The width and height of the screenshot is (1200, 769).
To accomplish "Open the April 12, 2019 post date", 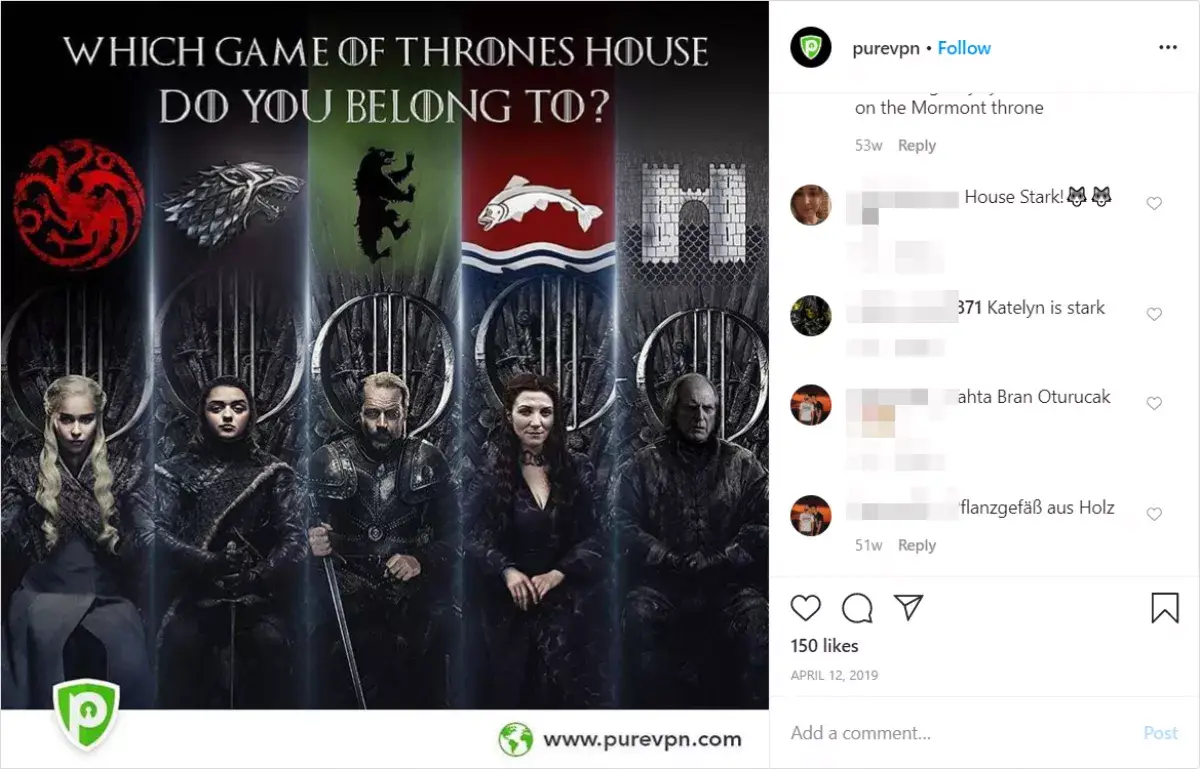I will (x=834, y=676).
